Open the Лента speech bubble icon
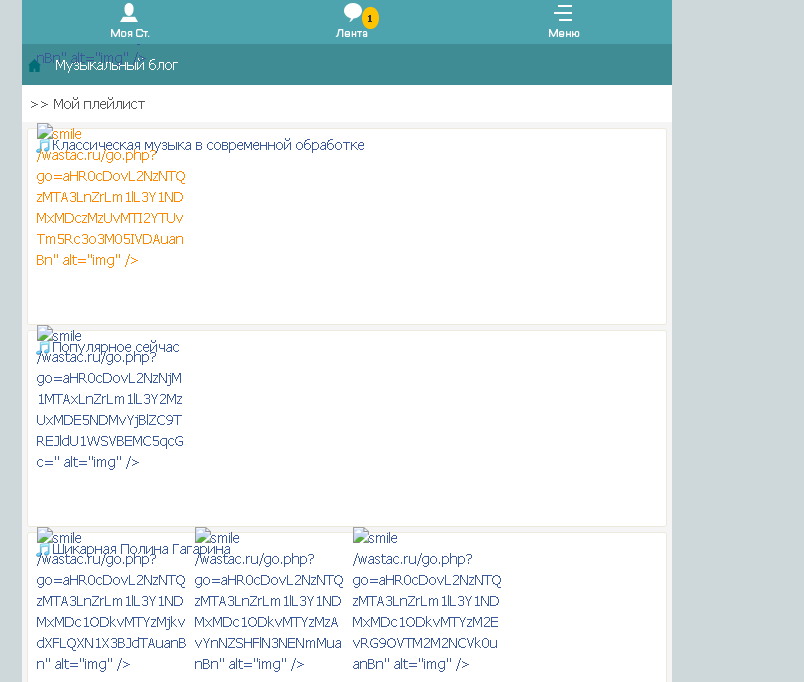804x682 pixels. pyautogui.click(x=352, y=12)
